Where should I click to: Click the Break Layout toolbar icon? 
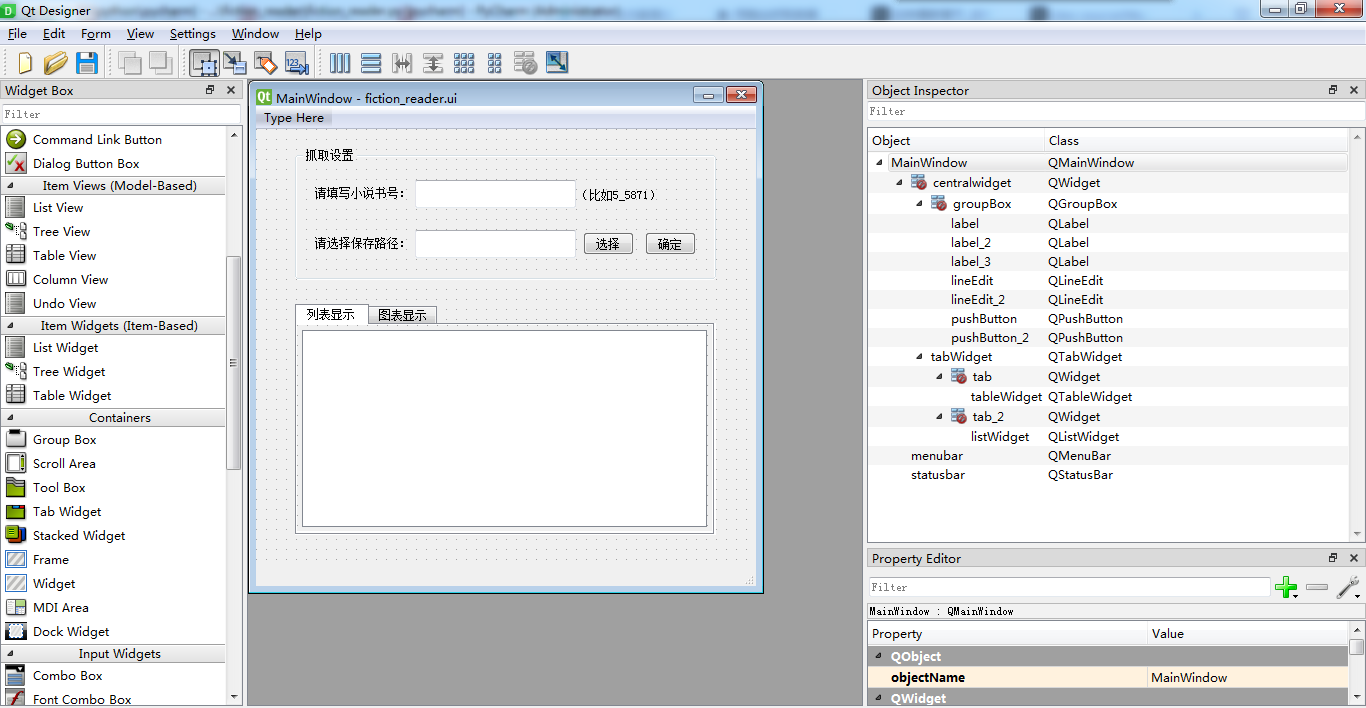coord(526,63)
